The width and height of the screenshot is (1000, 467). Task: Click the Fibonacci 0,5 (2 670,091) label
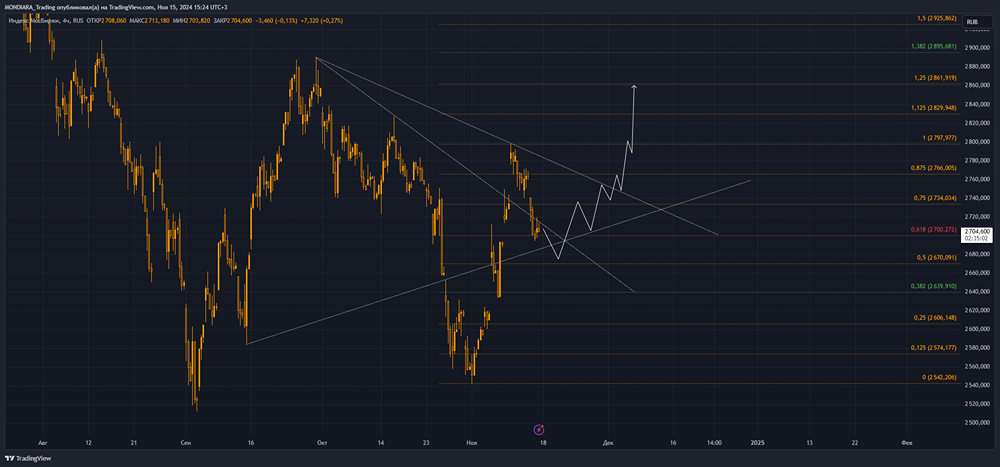[937, 258]
